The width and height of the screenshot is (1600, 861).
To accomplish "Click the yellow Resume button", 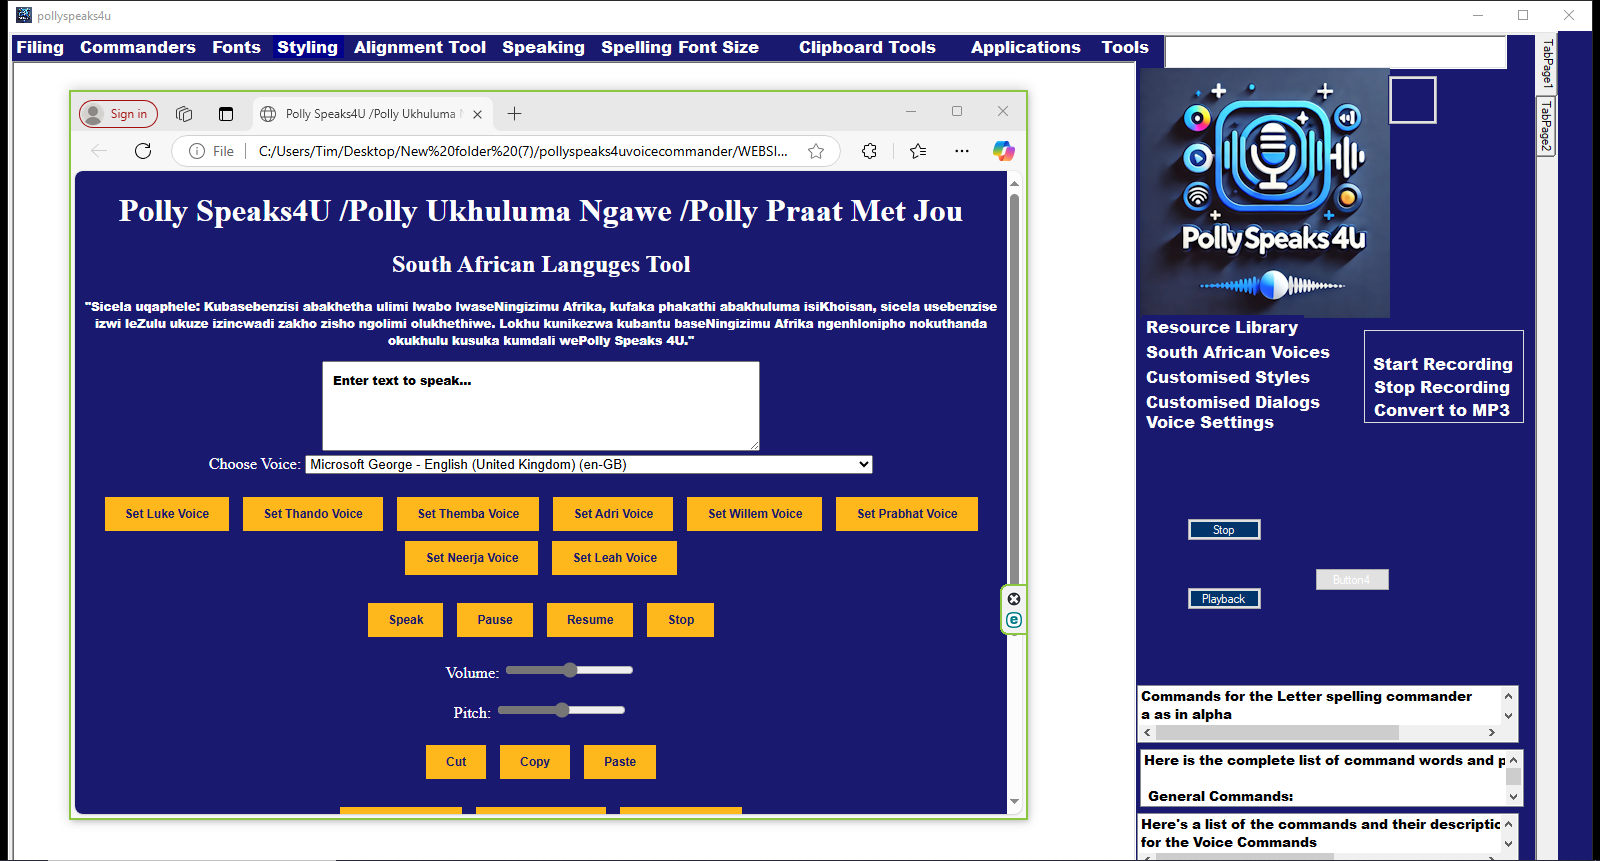I will click(590, 620).
